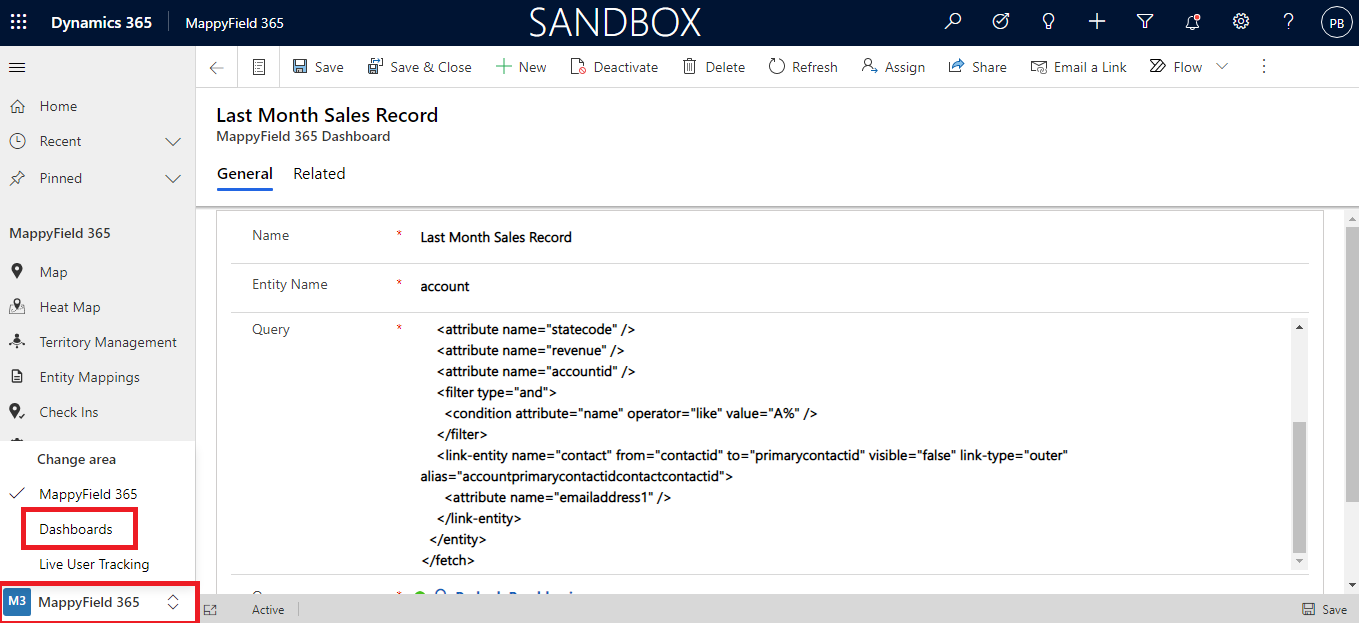Refresh the record
Screen dimensions: 1359x623
click(x=803, y=67)
